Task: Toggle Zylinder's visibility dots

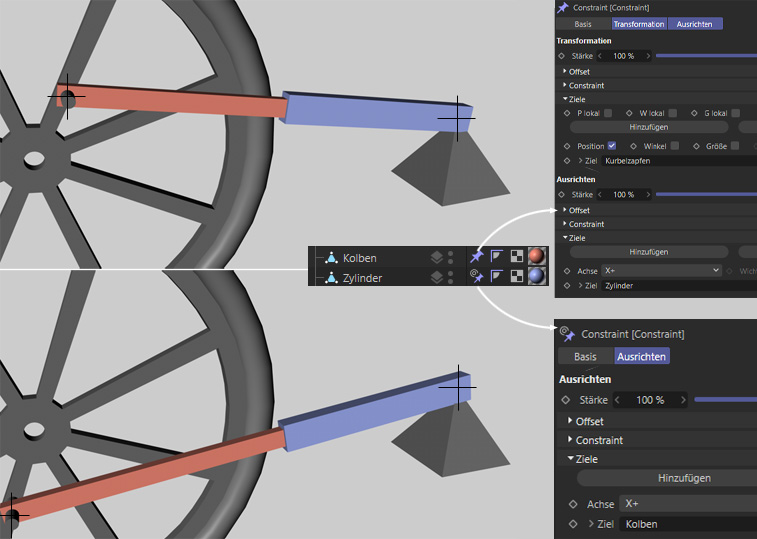Action: [450, 277]
